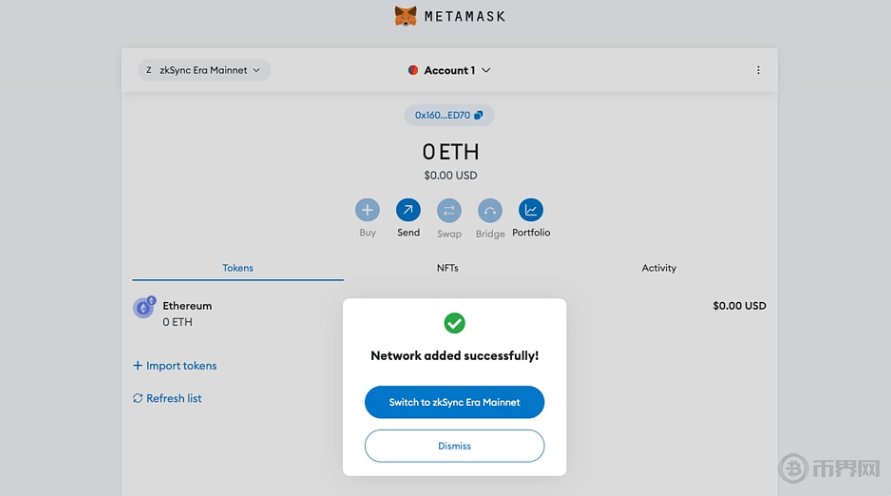Copy address using the copy icon

(x=478, y=116)
